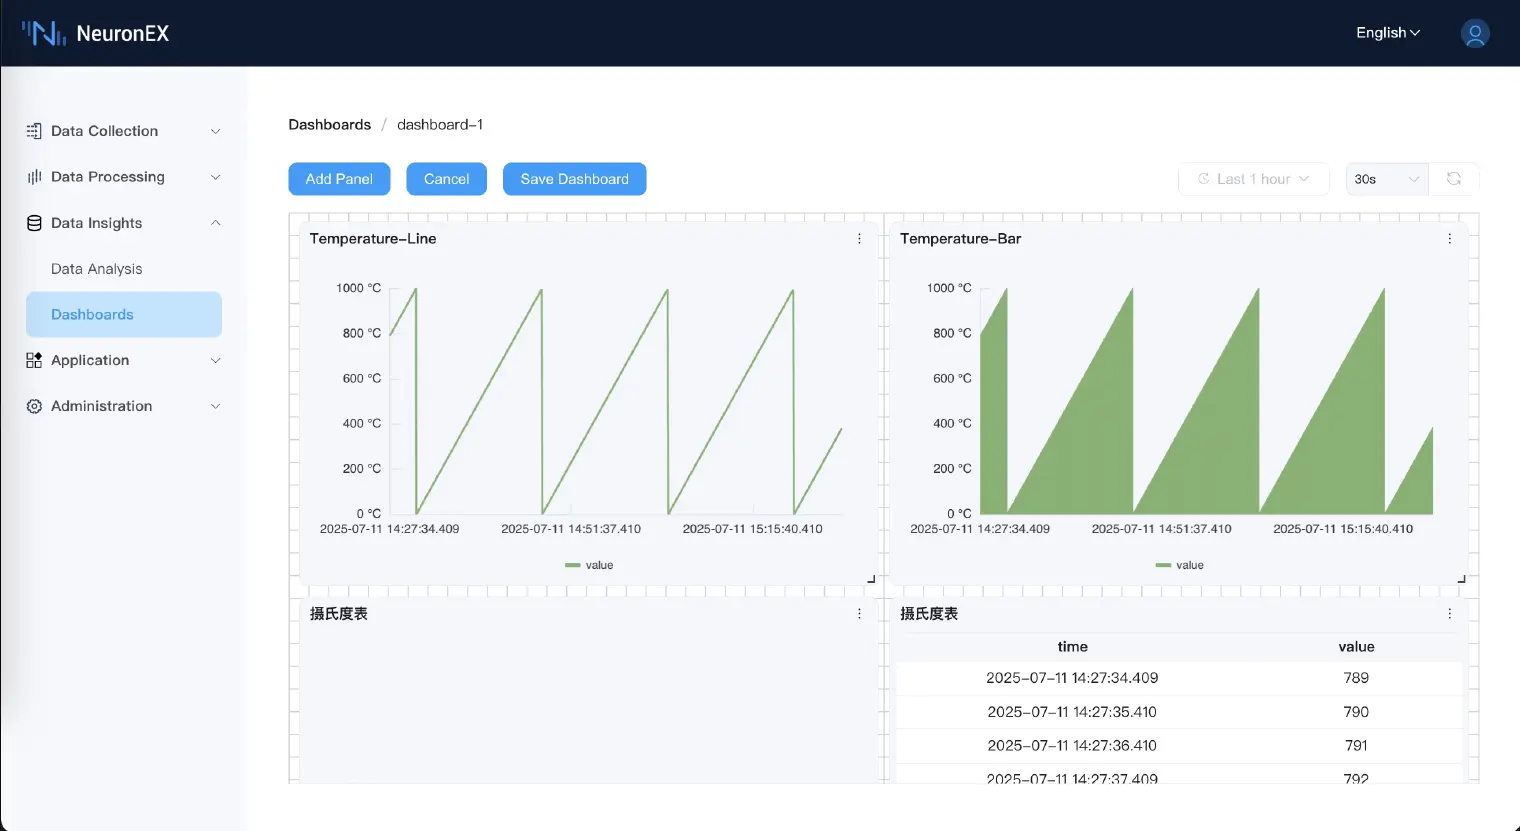Open Temperature-Line panel options menu
This screenshot has height=831, width=1520.
tap(859, 238)
